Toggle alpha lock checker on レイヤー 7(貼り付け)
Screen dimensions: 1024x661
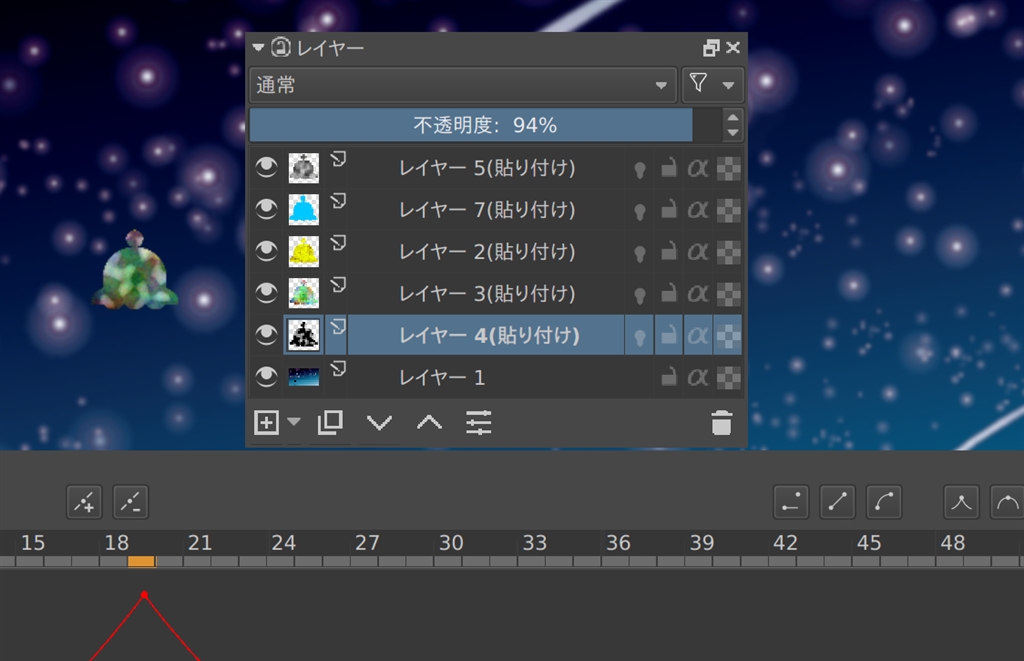[x=729, y=210]
